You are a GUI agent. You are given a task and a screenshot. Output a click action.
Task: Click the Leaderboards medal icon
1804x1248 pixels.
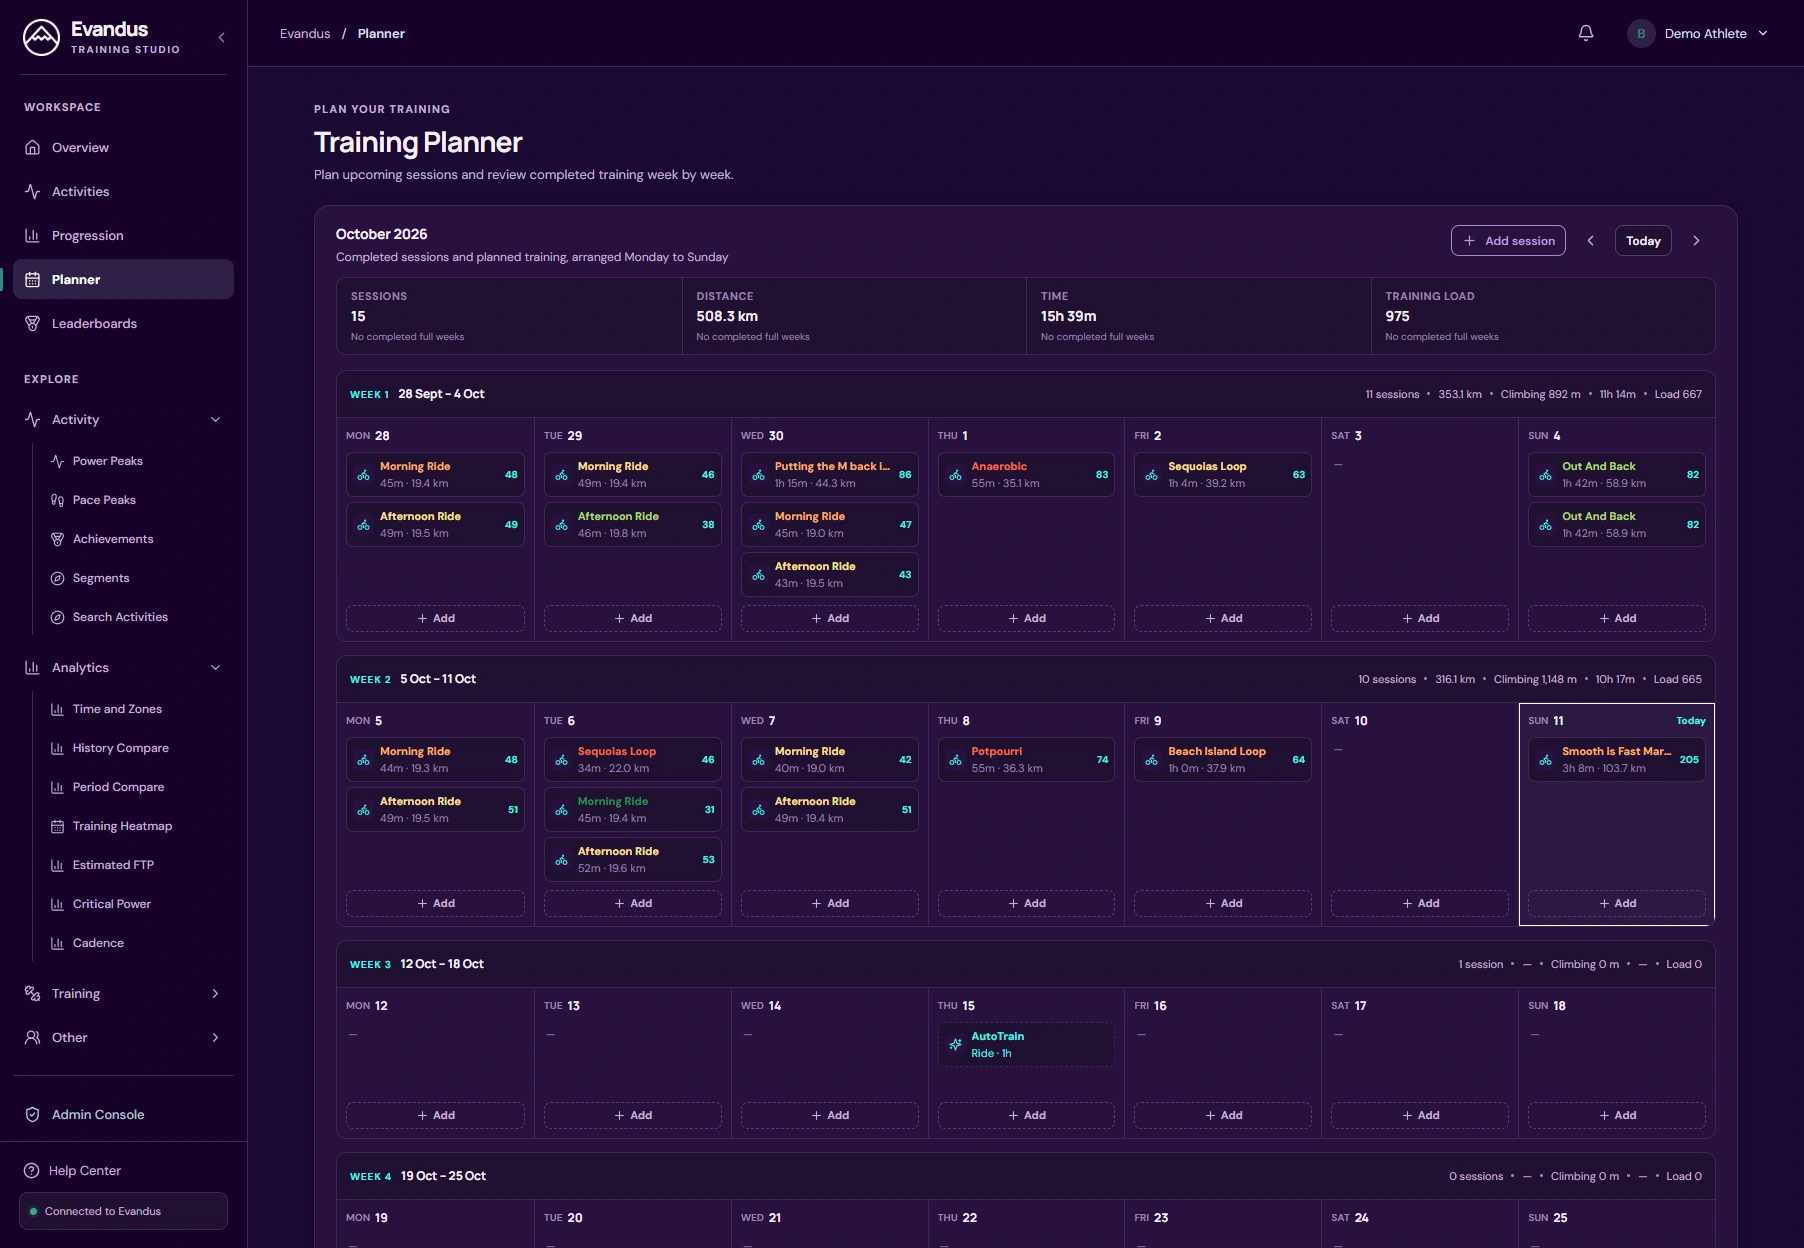point(32,323)
